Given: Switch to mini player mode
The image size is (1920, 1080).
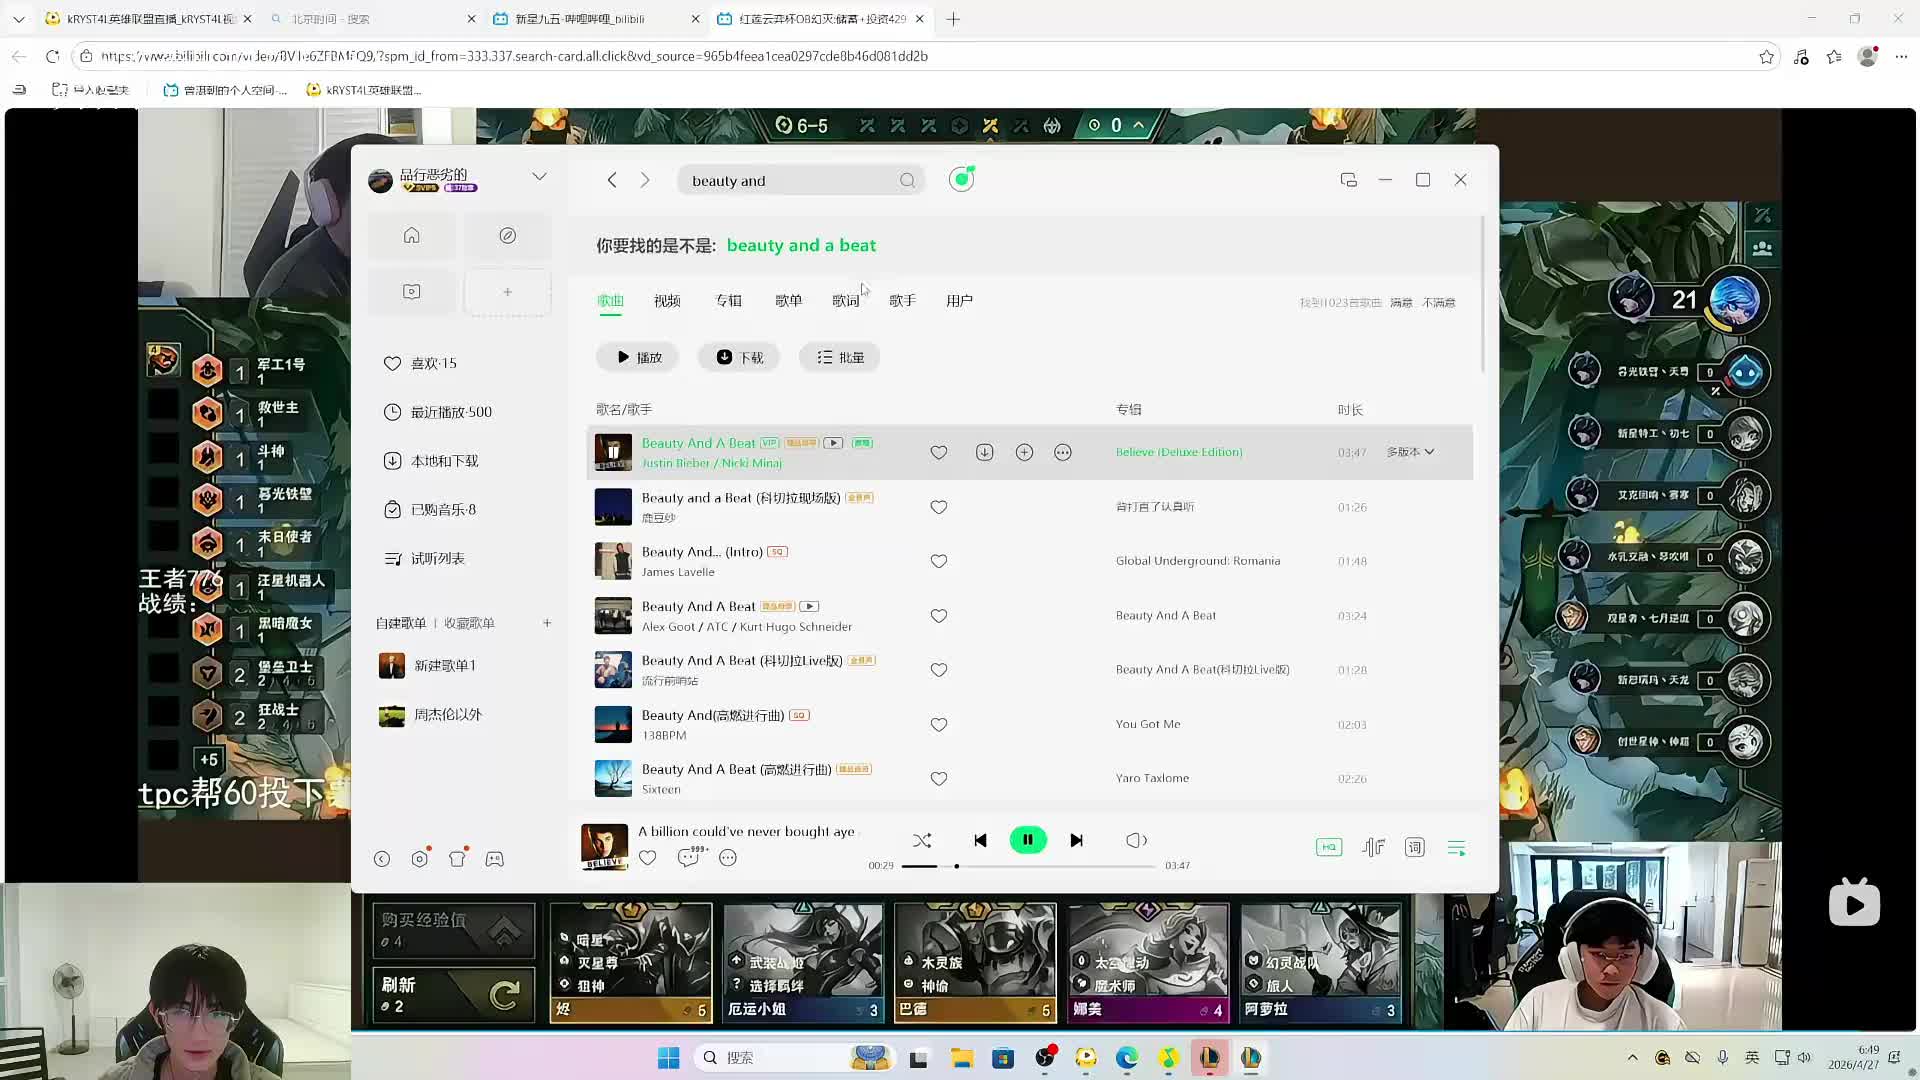Looking at the screenshot, I should tap(1348, 180).
